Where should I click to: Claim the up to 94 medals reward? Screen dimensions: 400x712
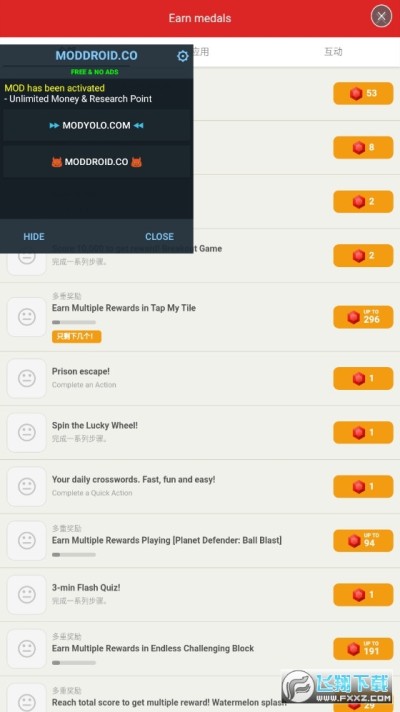[363, 540]
